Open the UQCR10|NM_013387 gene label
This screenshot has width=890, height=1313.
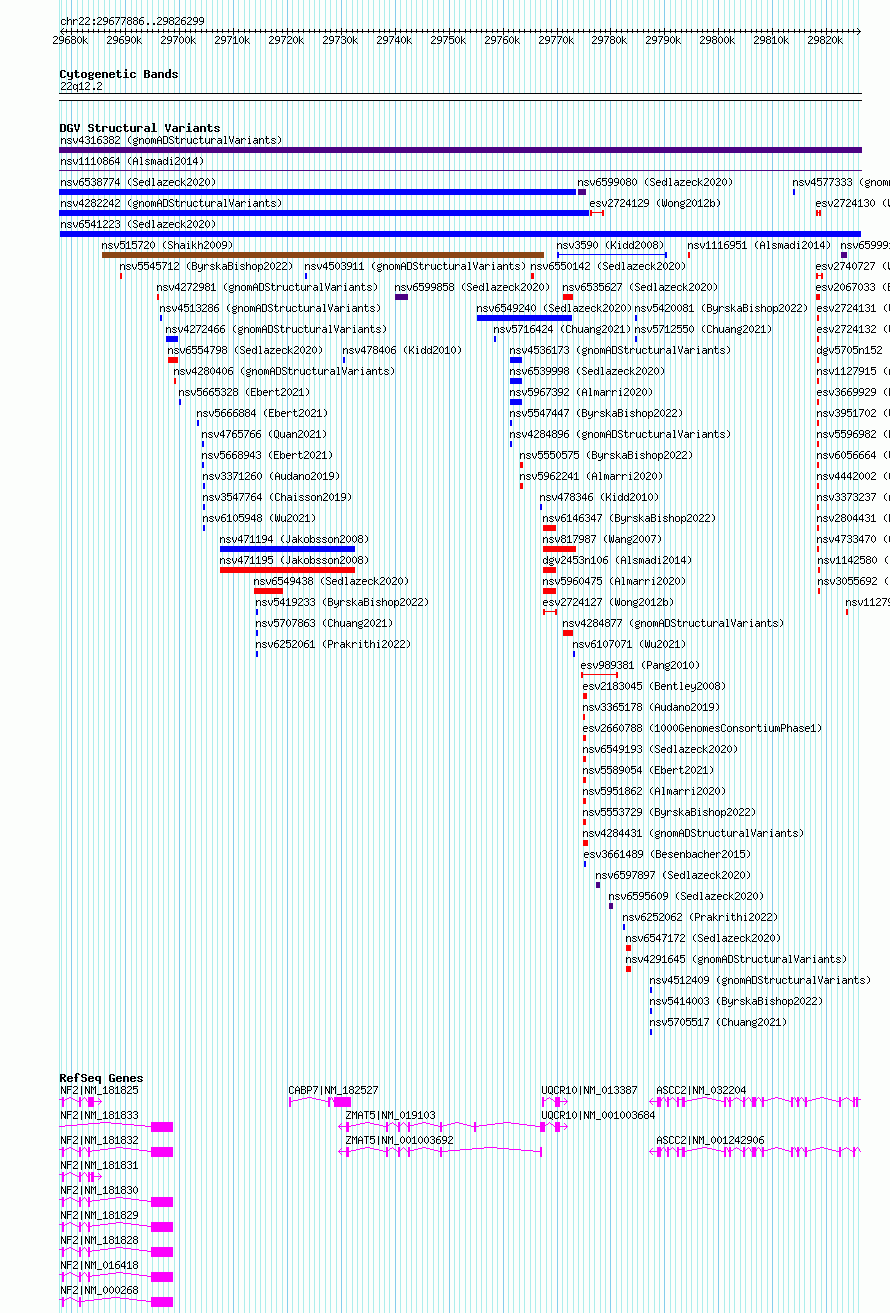[x=590, y=1090]
